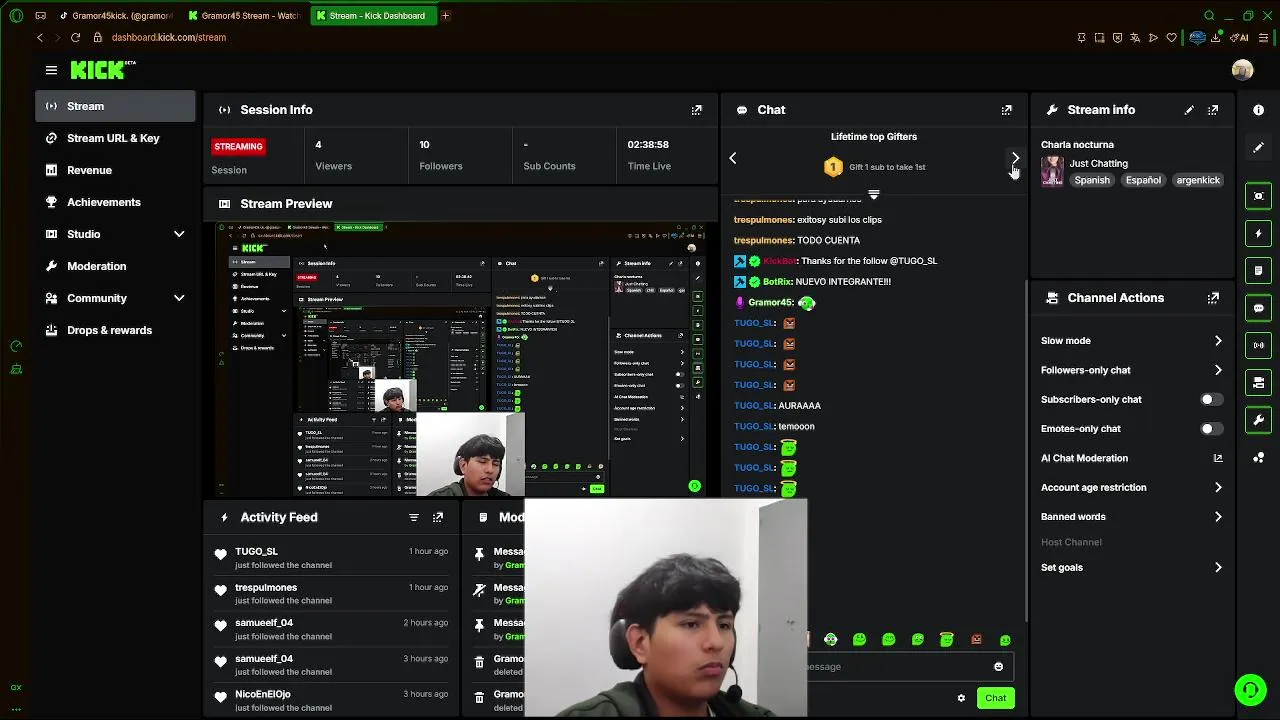Click the 'AURAAAA' chat message
Viewport: 1280px width, 720px height.
pyautogui.click(x=799, y=406)
